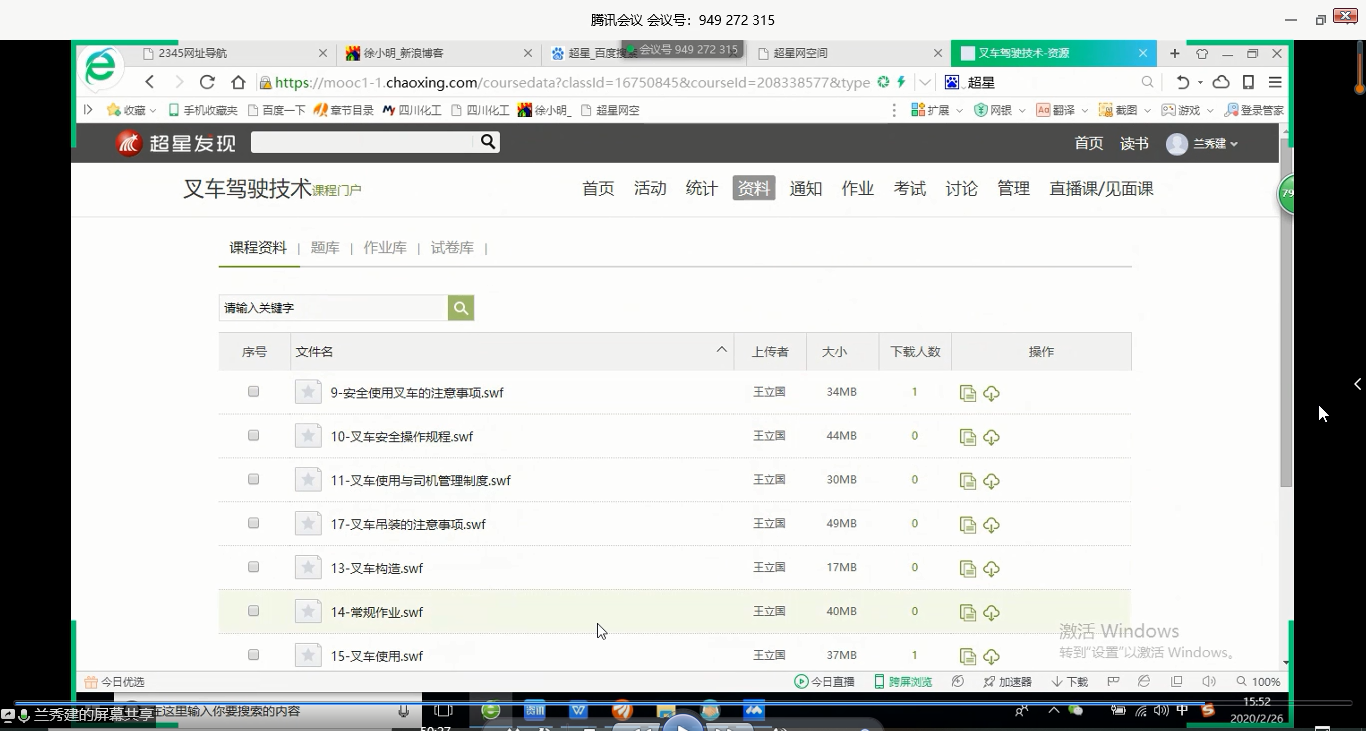The height and width of the screenshot is (731, 1366).
Task: Open the 直播课/见面课 link
Action: [x=1101, y=188]
